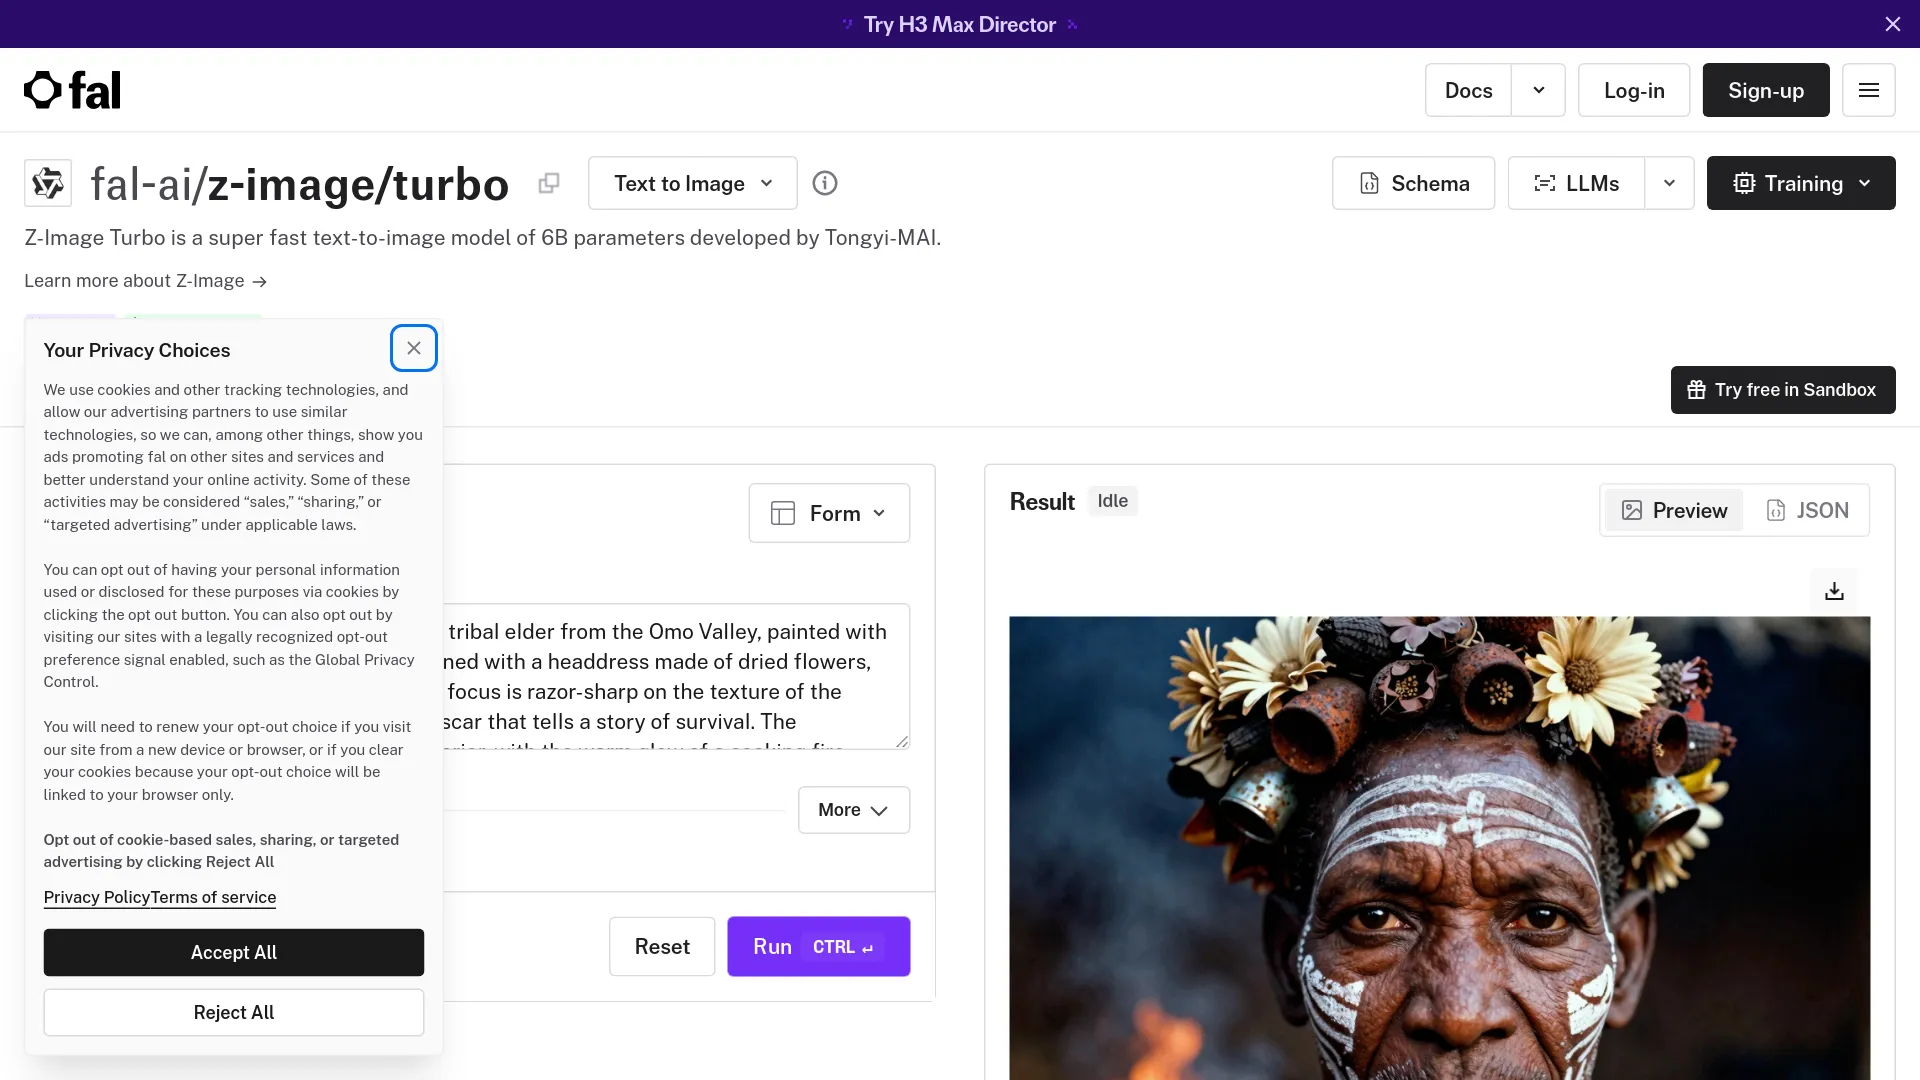The width and height of the screenshot is (1920, 1080).
Task: Click Try free in Sandbox
Action: [1783, 390]
